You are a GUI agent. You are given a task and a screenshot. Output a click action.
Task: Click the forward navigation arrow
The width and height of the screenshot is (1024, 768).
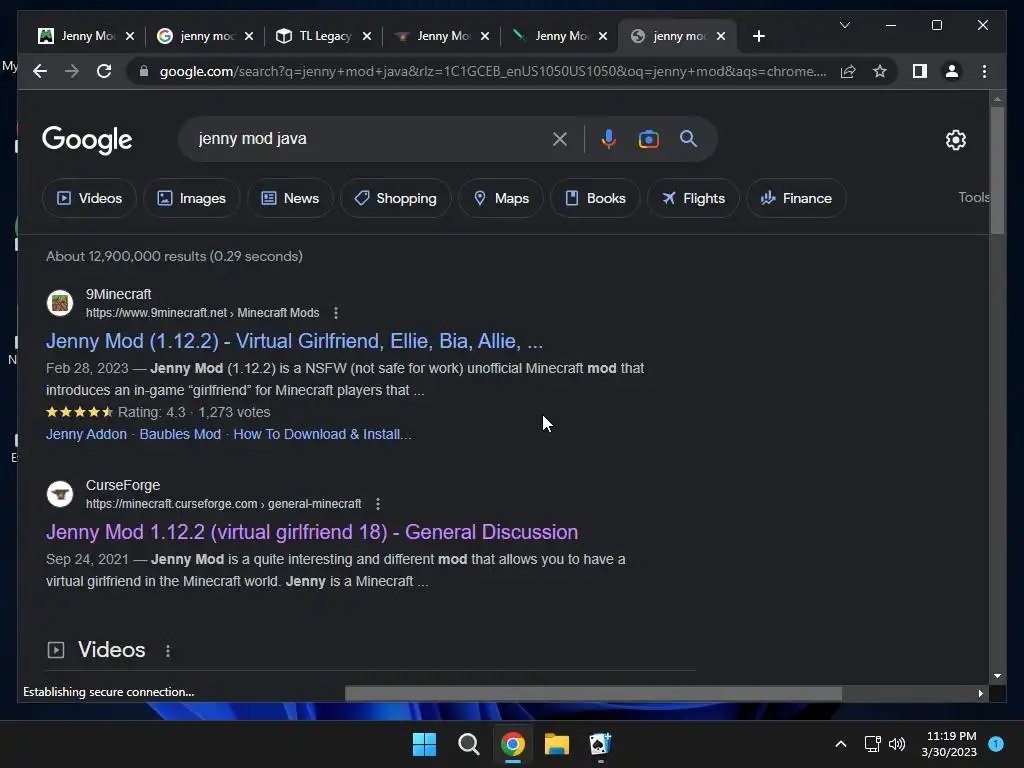[72, 71]
